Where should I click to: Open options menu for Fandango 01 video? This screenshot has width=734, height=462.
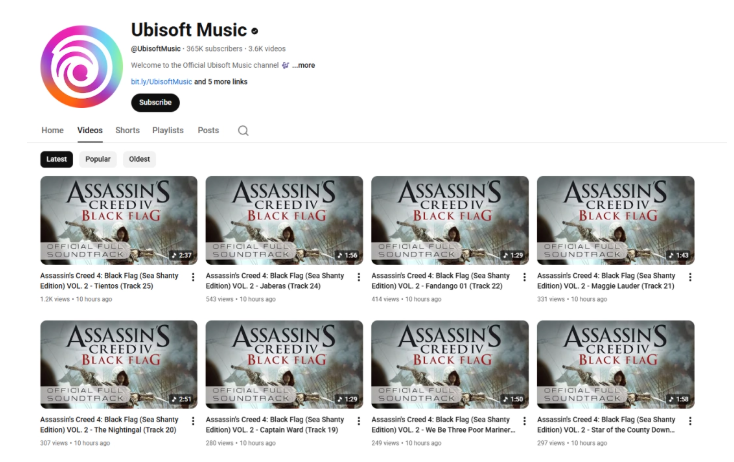[524, 277]
